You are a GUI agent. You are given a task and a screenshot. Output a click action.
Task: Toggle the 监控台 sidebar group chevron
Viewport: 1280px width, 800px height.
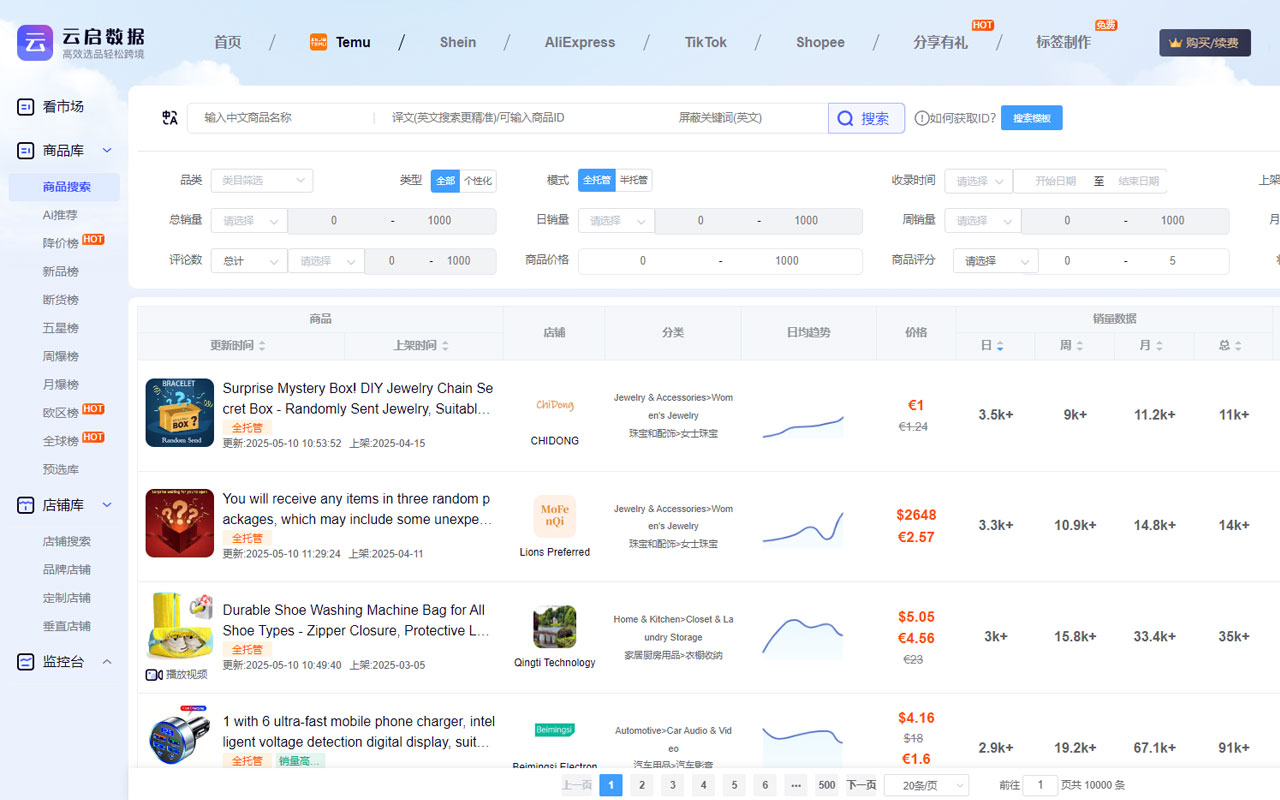107,662
